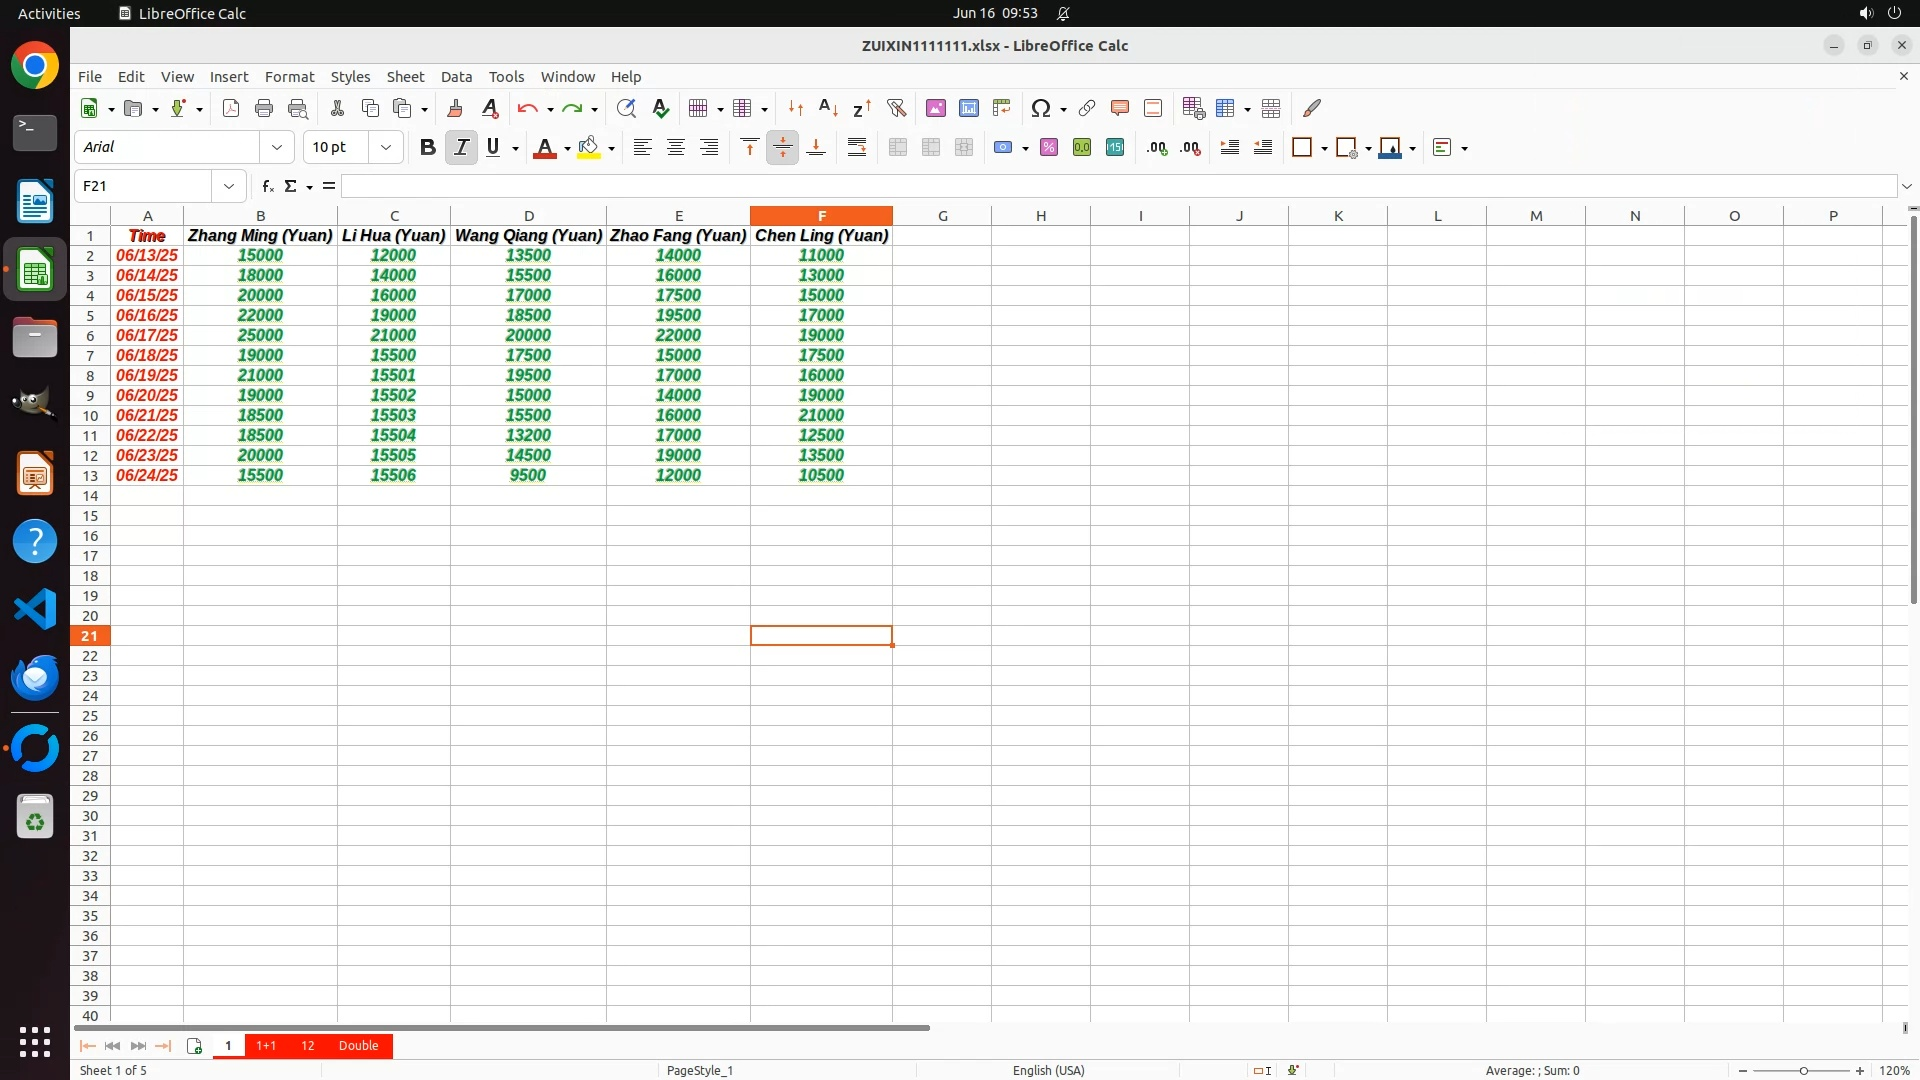Insert a special character with the Omega icon

(1040, 108)
